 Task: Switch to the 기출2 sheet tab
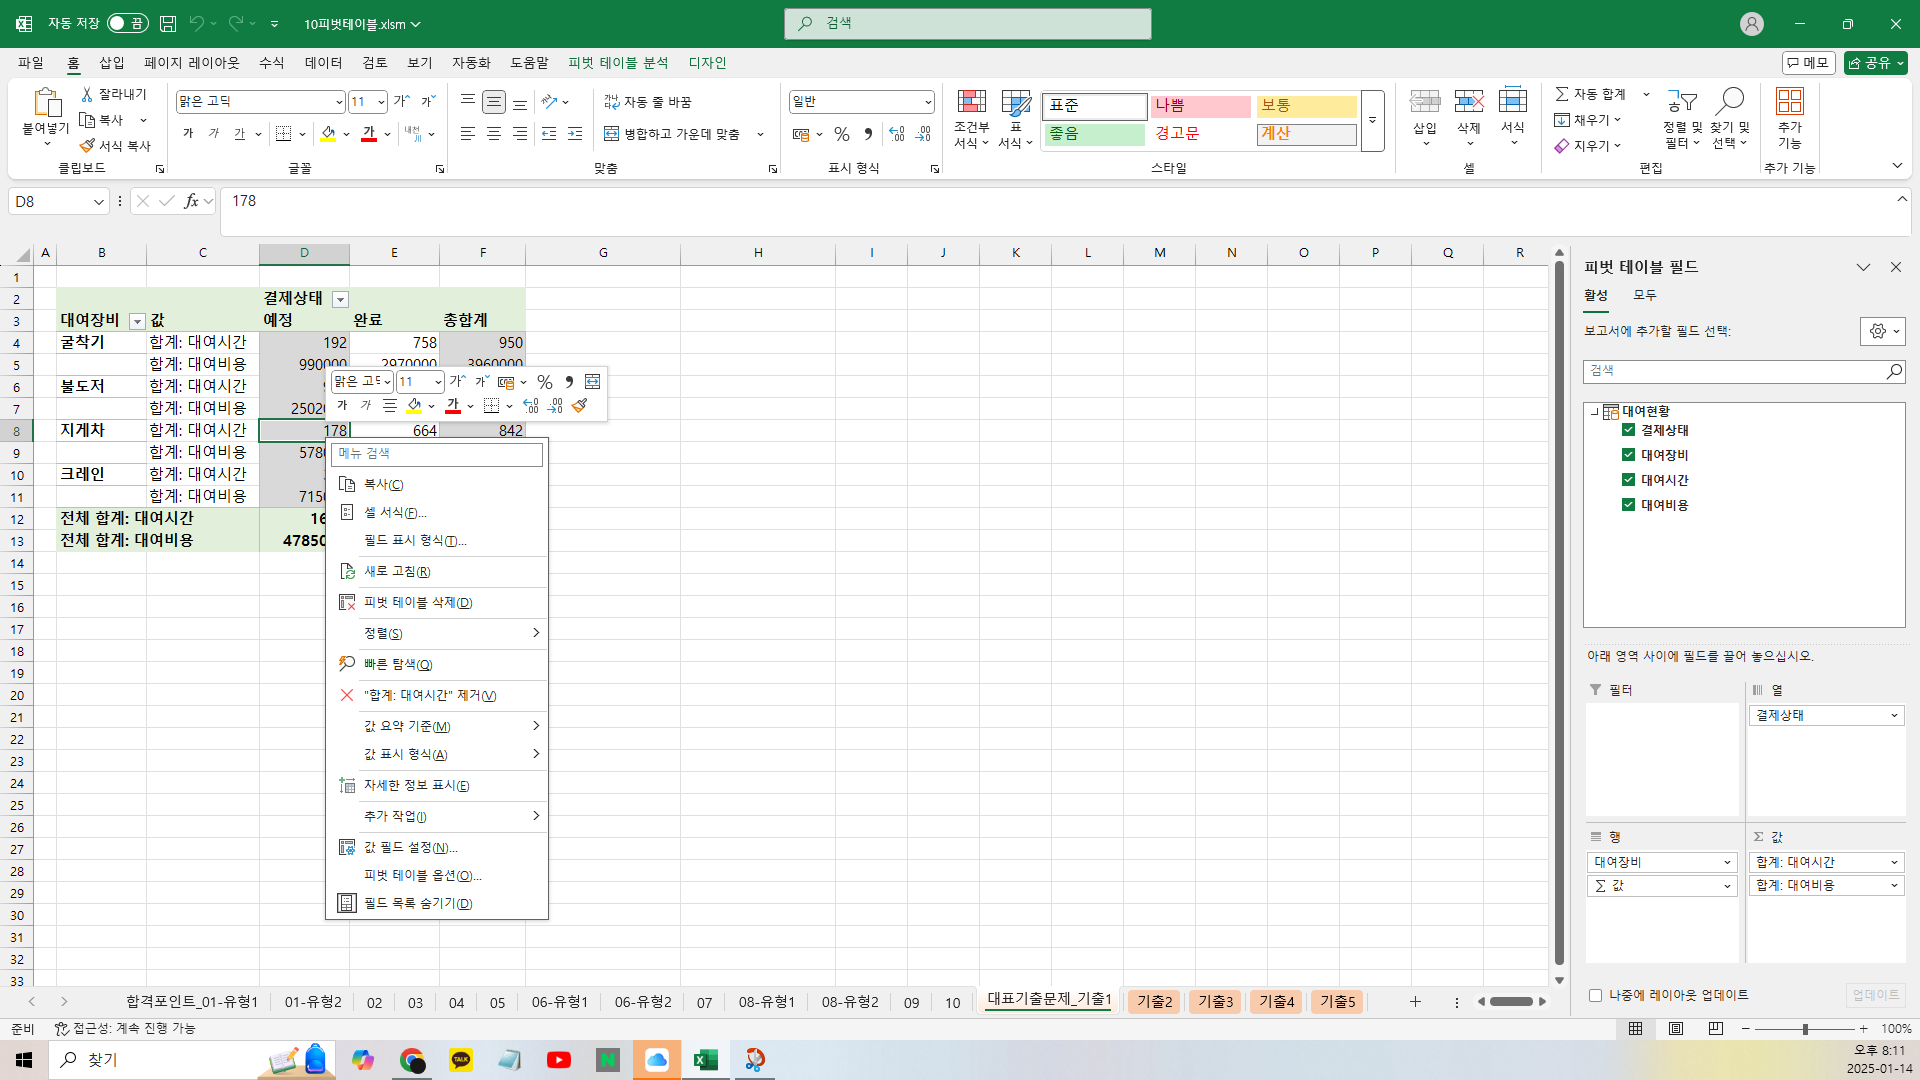[1154, 1001]
